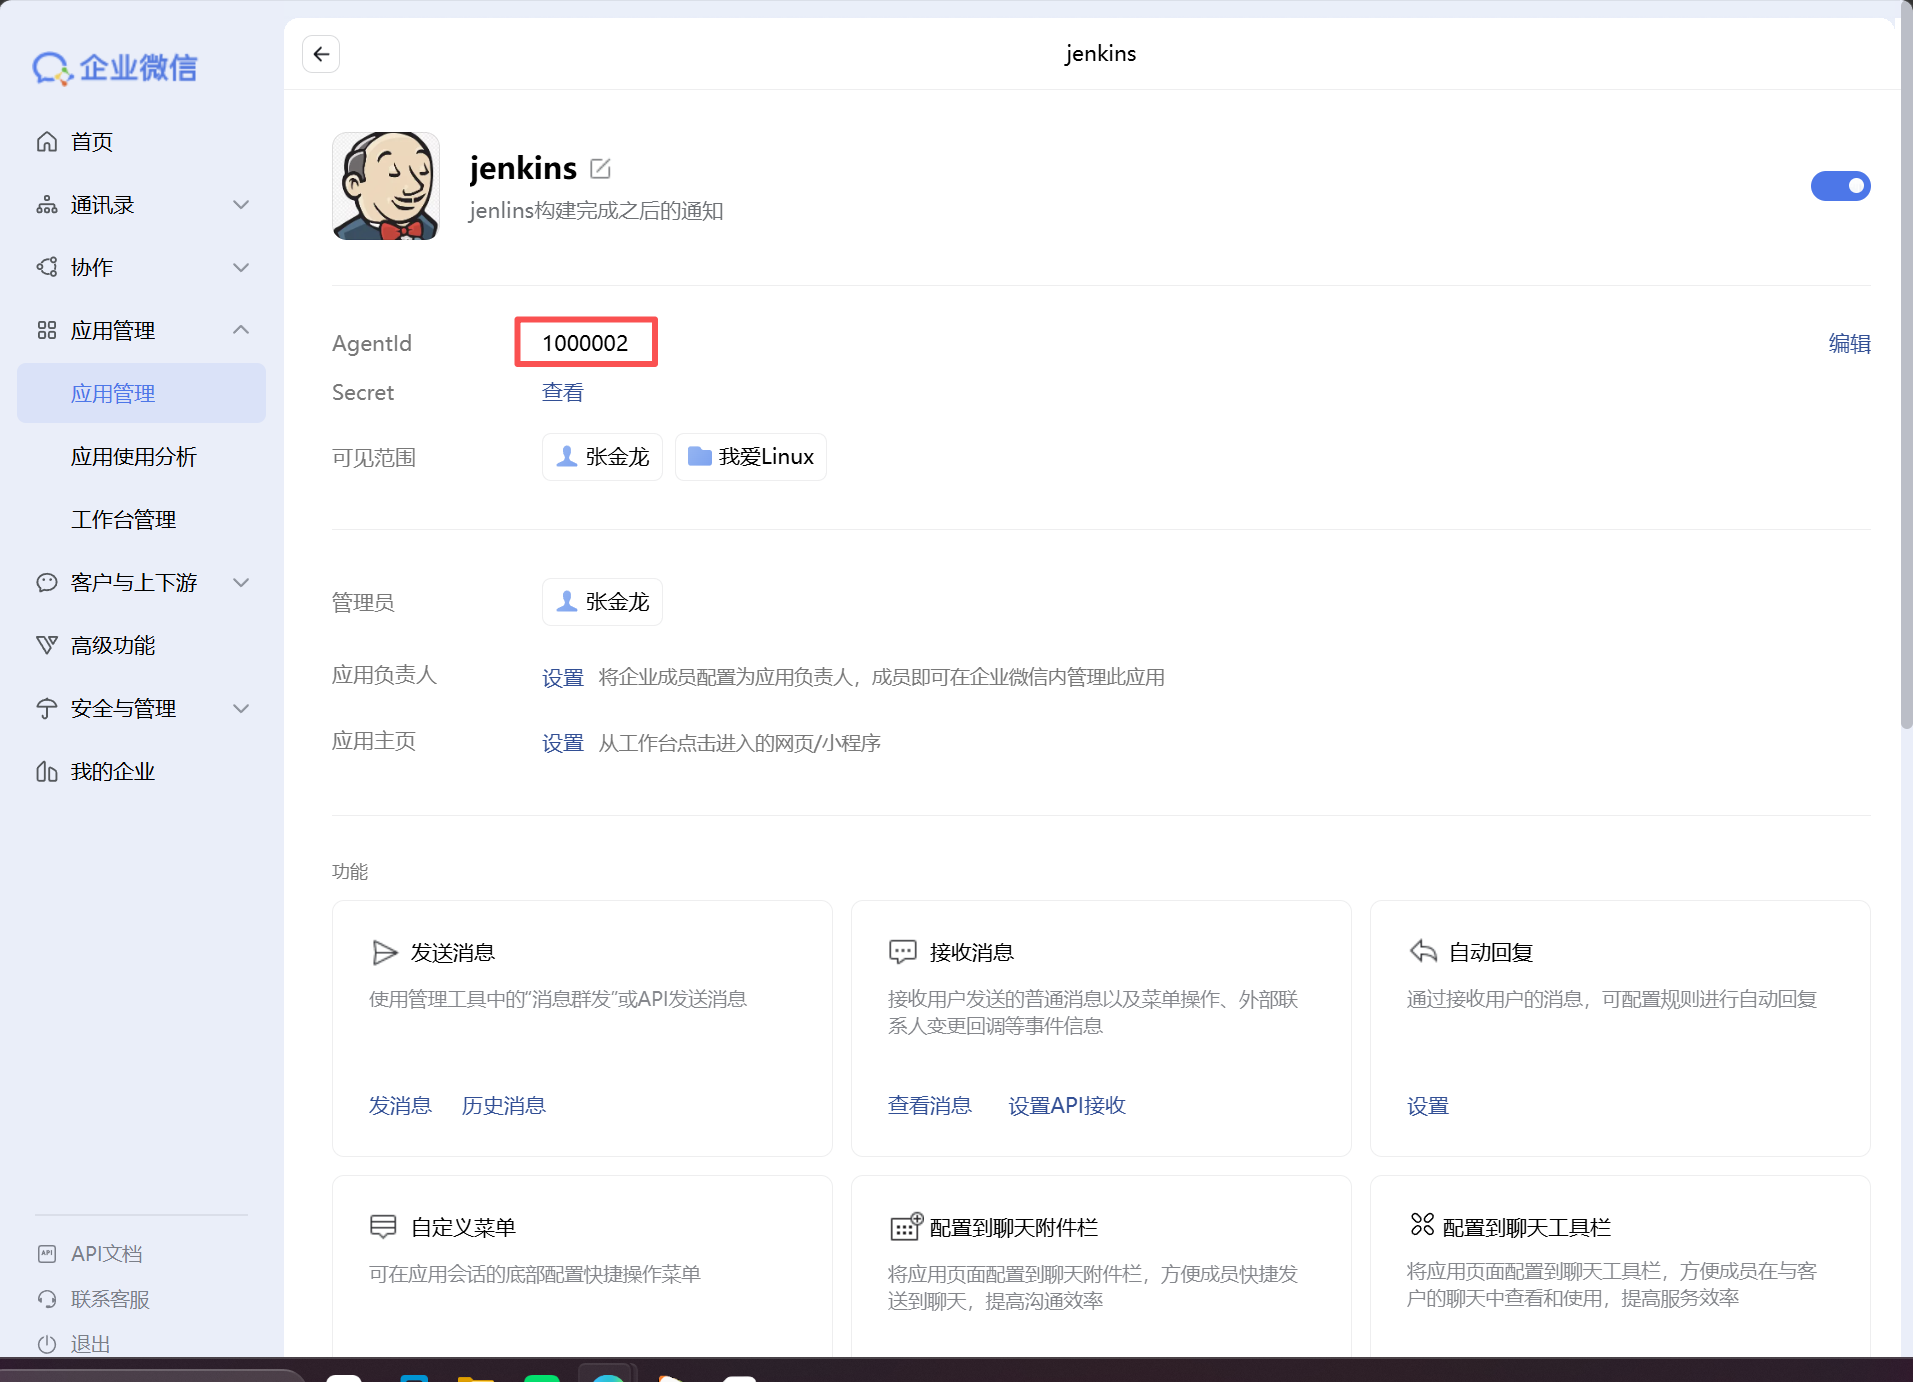Click the 查看消息 link

930,1106
